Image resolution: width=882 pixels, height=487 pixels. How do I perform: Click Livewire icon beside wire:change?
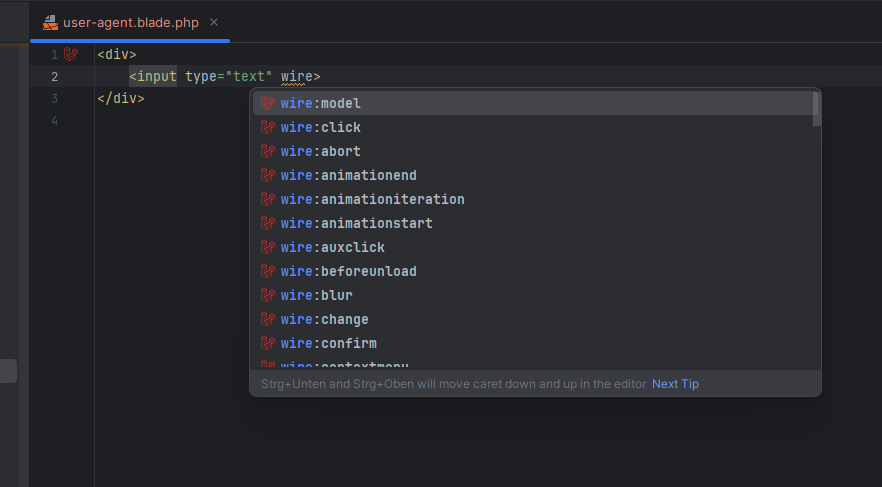(268, 319)
